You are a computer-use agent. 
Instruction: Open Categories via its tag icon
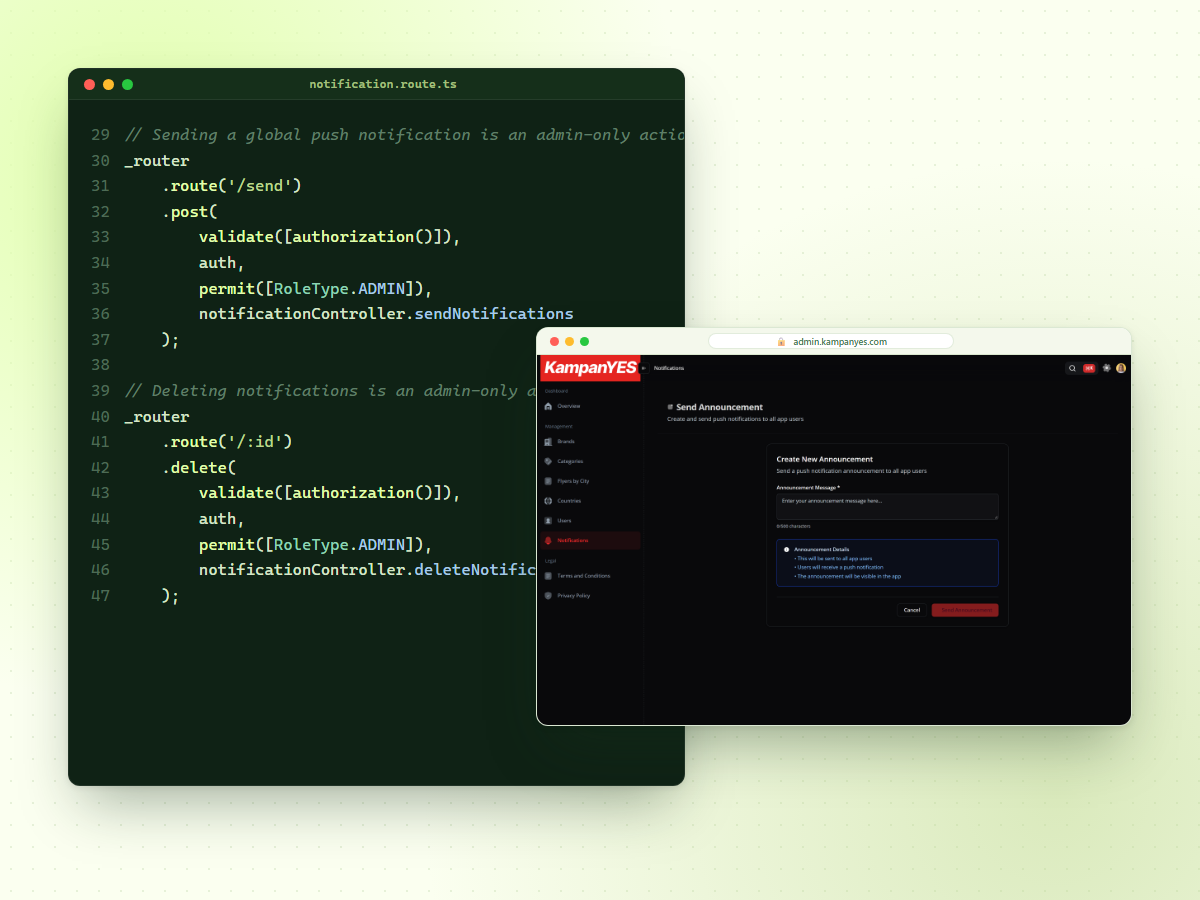(548, 461)
